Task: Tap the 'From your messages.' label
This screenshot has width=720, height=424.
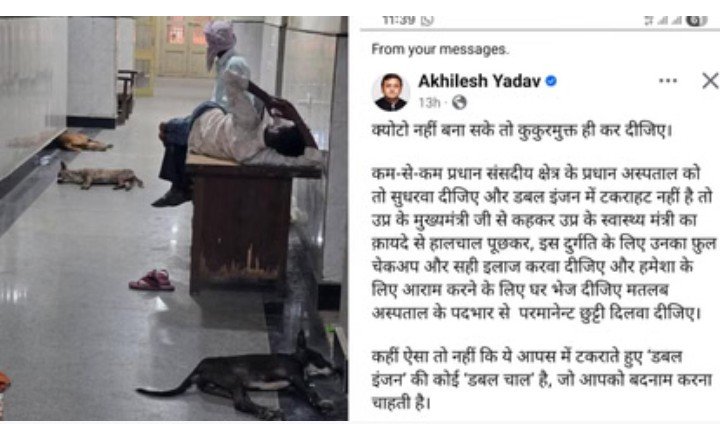Action: [440, 49]
